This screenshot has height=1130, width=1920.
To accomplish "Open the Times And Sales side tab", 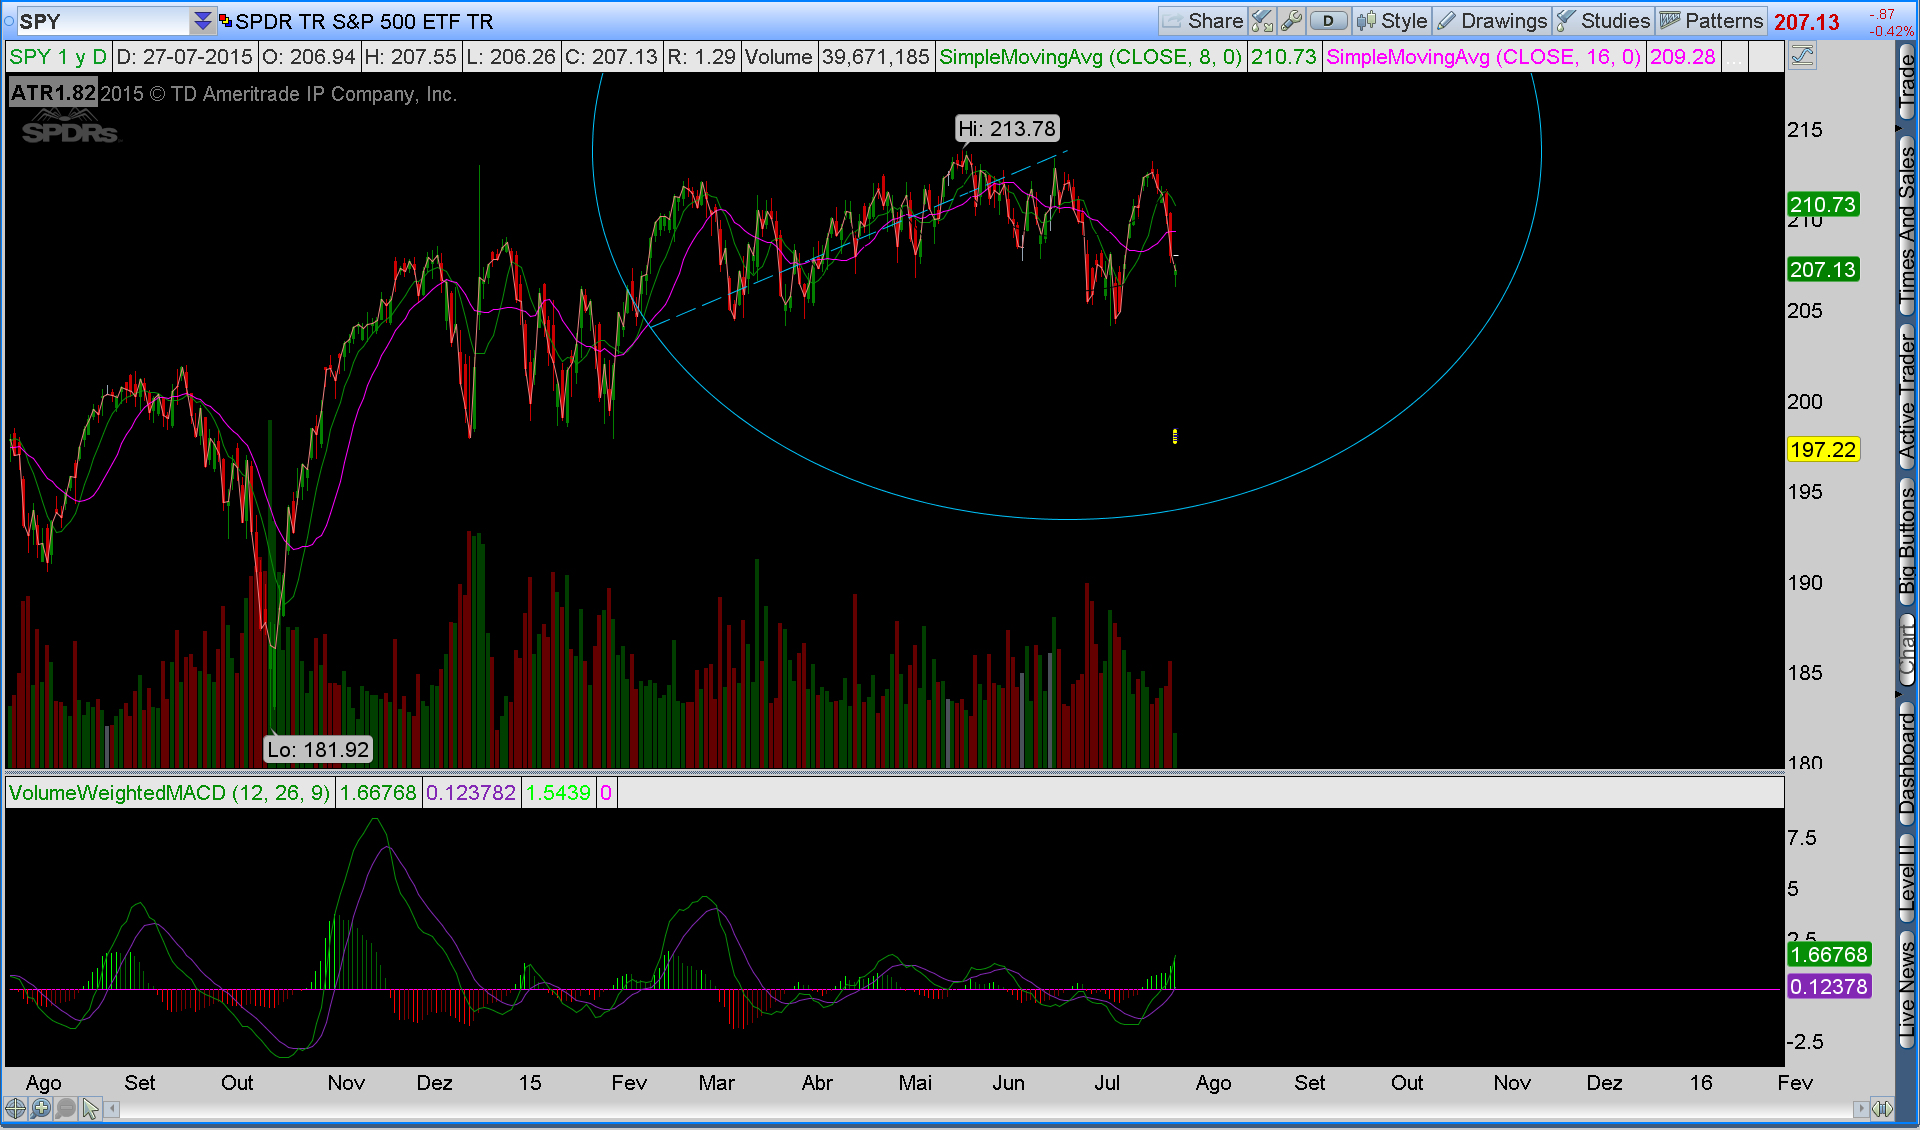I will click(x=1907, y=225).
